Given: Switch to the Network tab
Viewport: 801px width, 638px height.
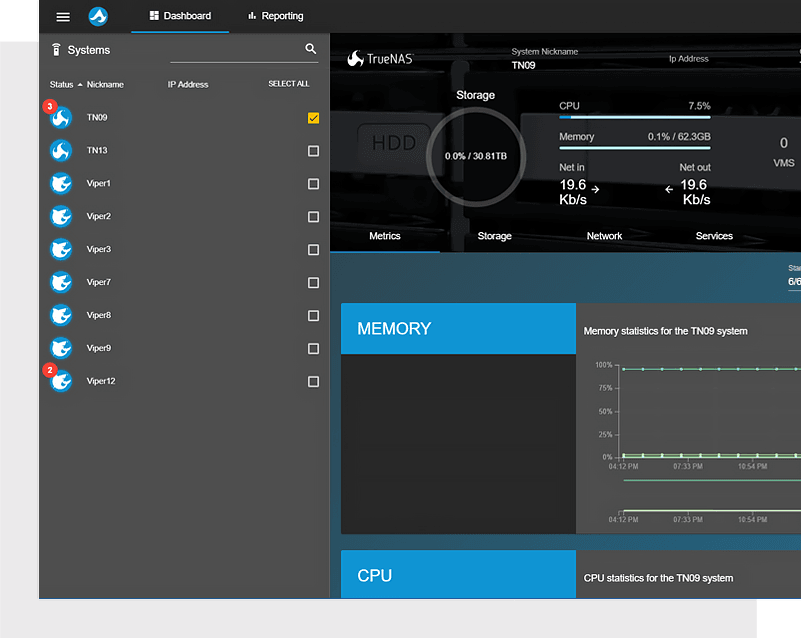Looking at the screenshot, I should pos(604,236).
